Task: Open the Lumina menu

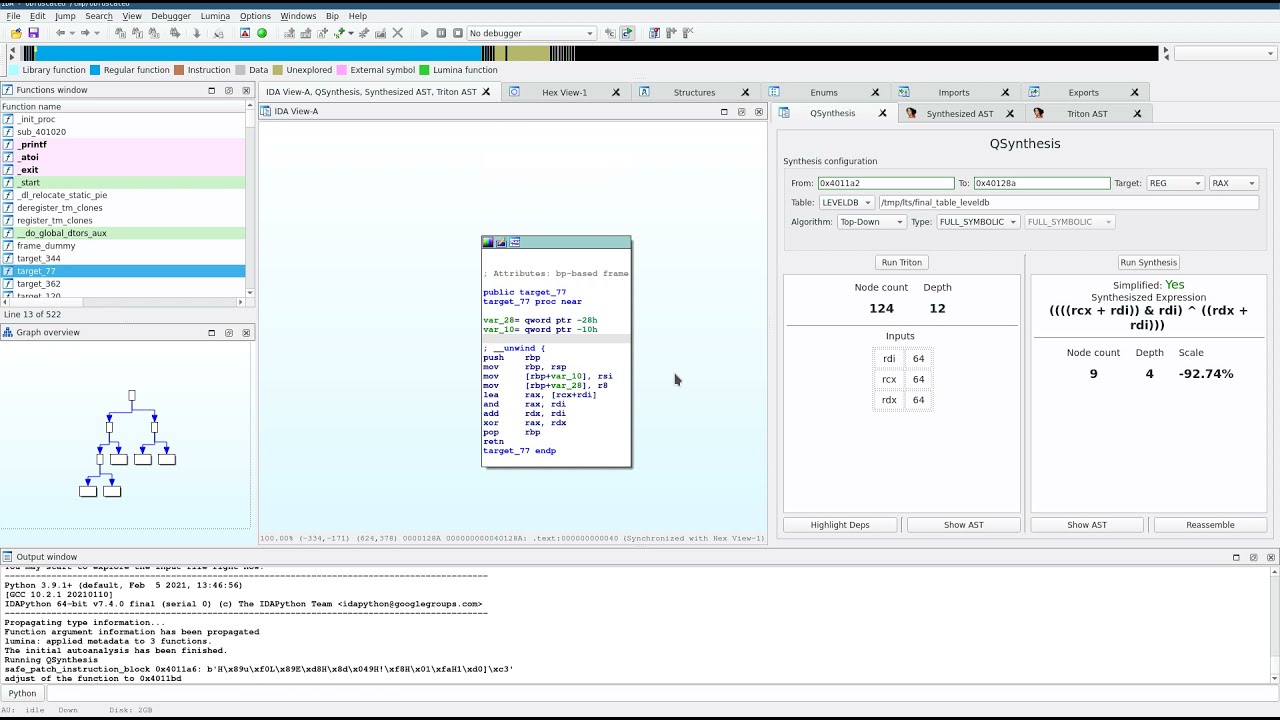Action: [215, 16]
